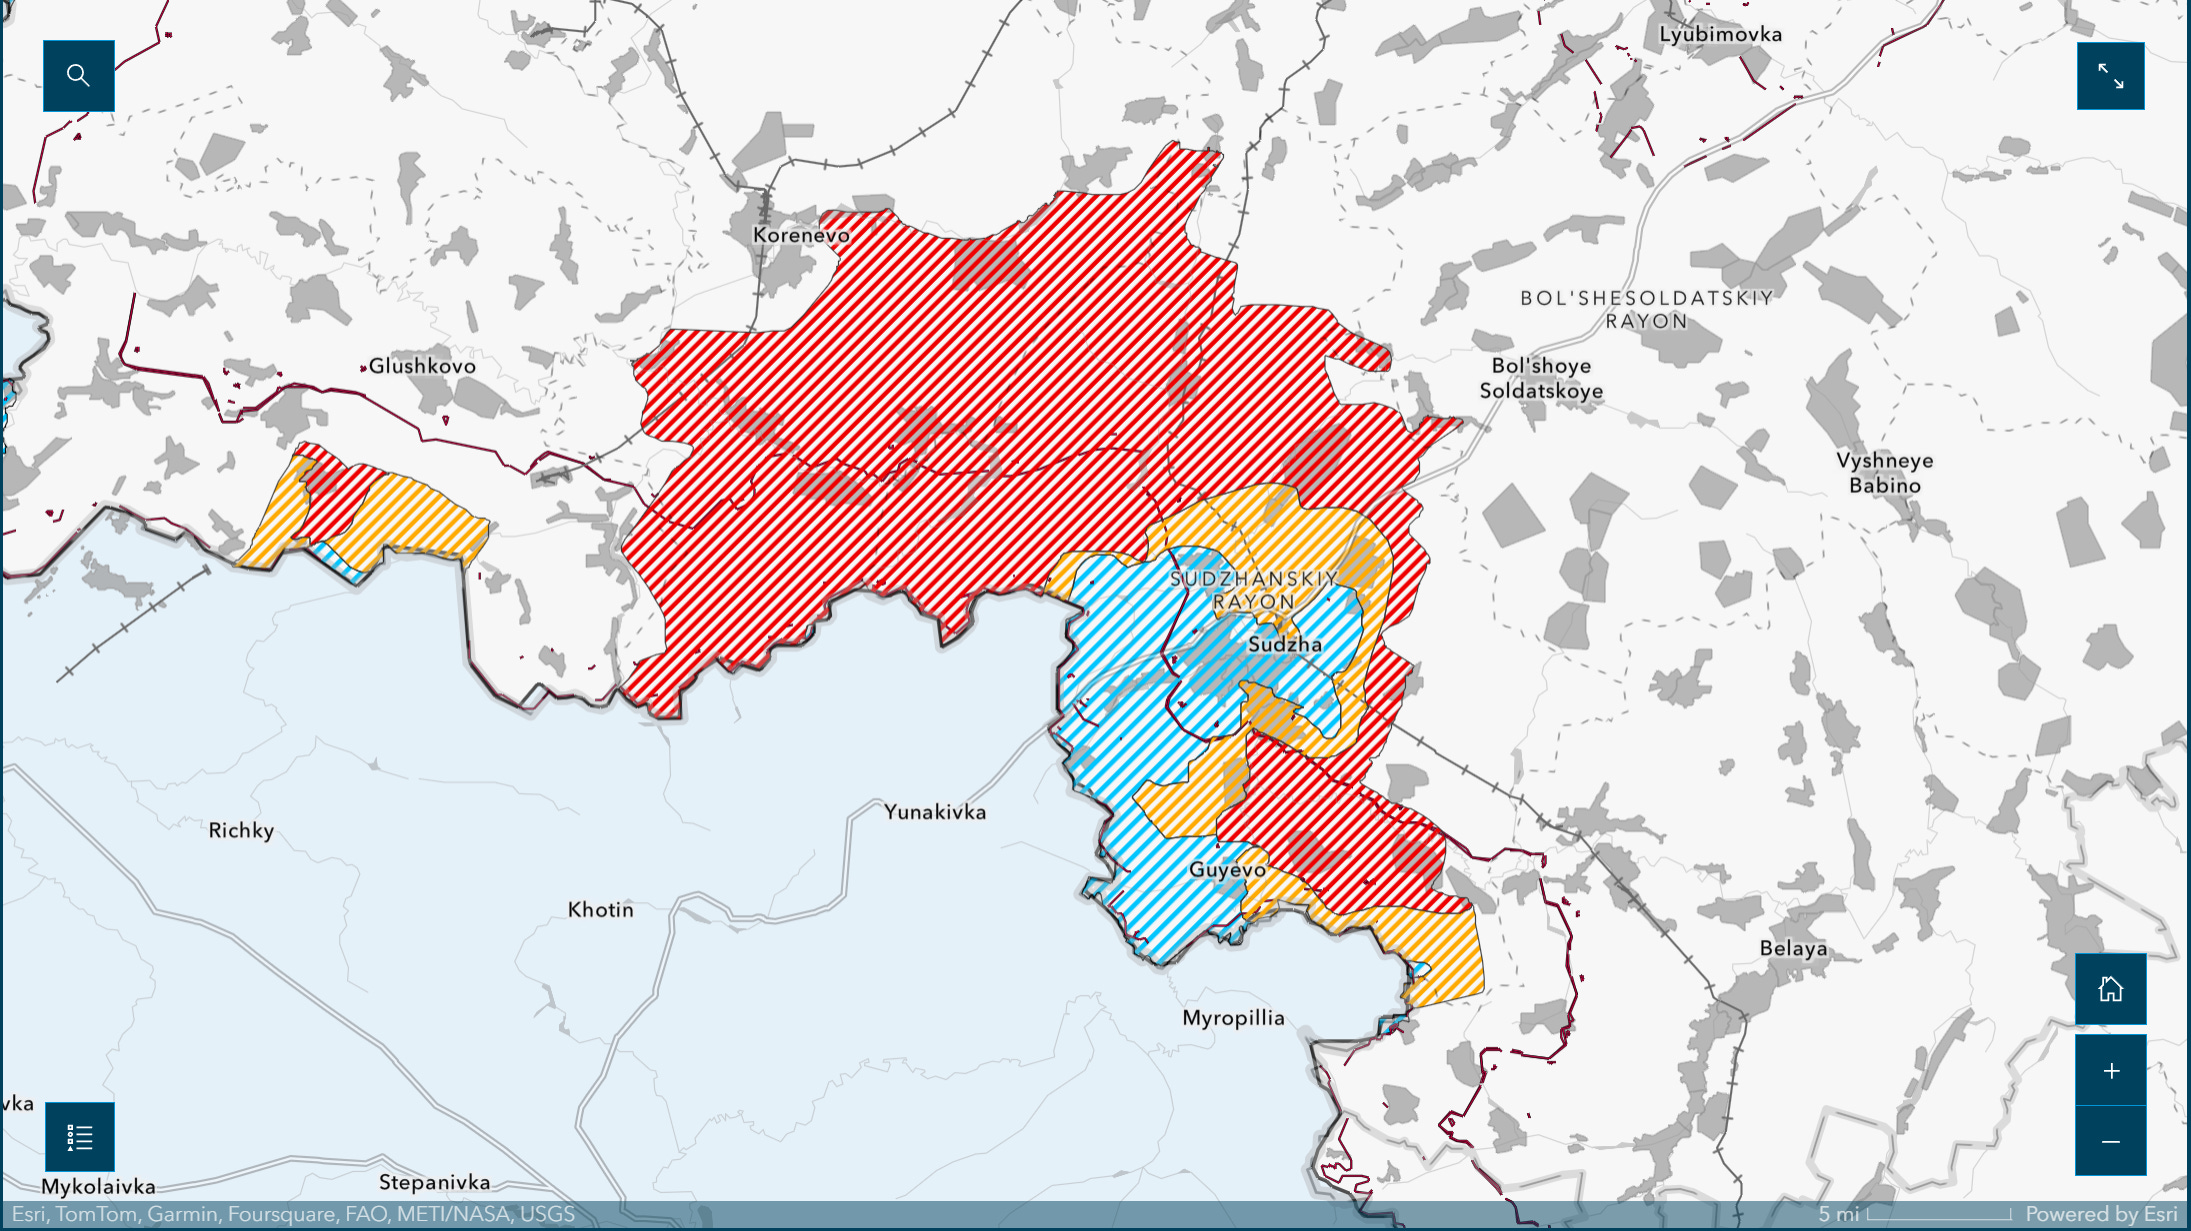
Task: Click the Vyshneye Babino label
Action: click(1884, 473)
